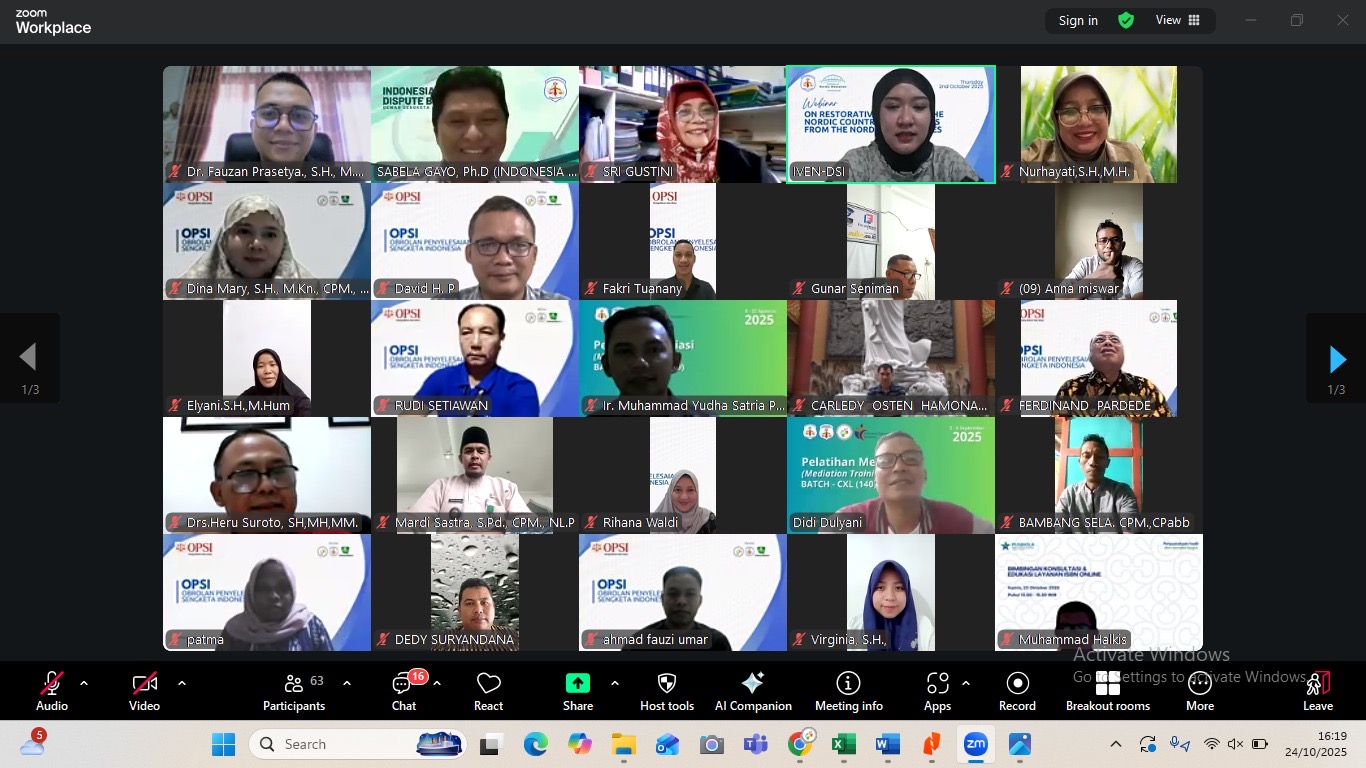Go to next gallery page with right arrow

pyautogui.click(x=1336, y=359)
